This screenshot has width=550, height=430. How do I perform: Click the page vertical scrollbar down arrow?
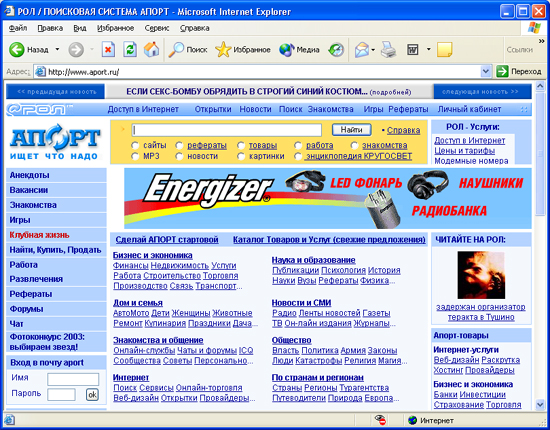(540, 405)
